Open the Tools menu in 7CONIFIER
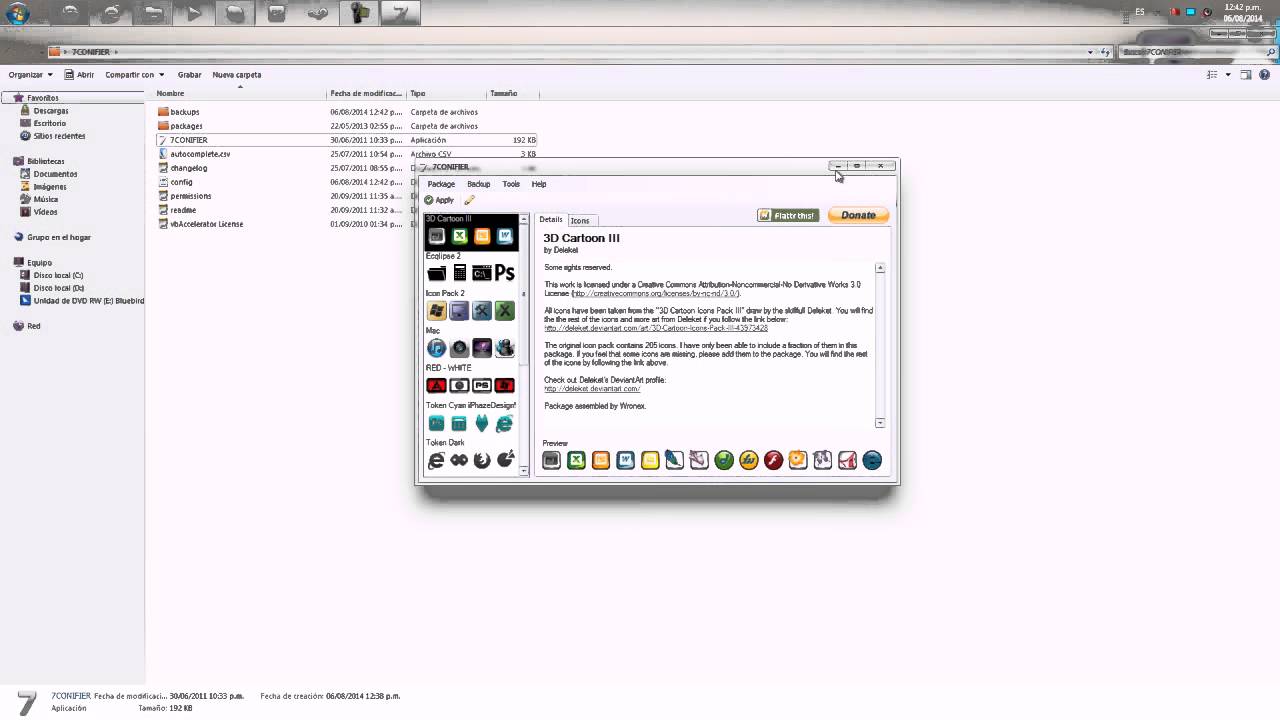The image size is (1280, 720). pos(511,184)
